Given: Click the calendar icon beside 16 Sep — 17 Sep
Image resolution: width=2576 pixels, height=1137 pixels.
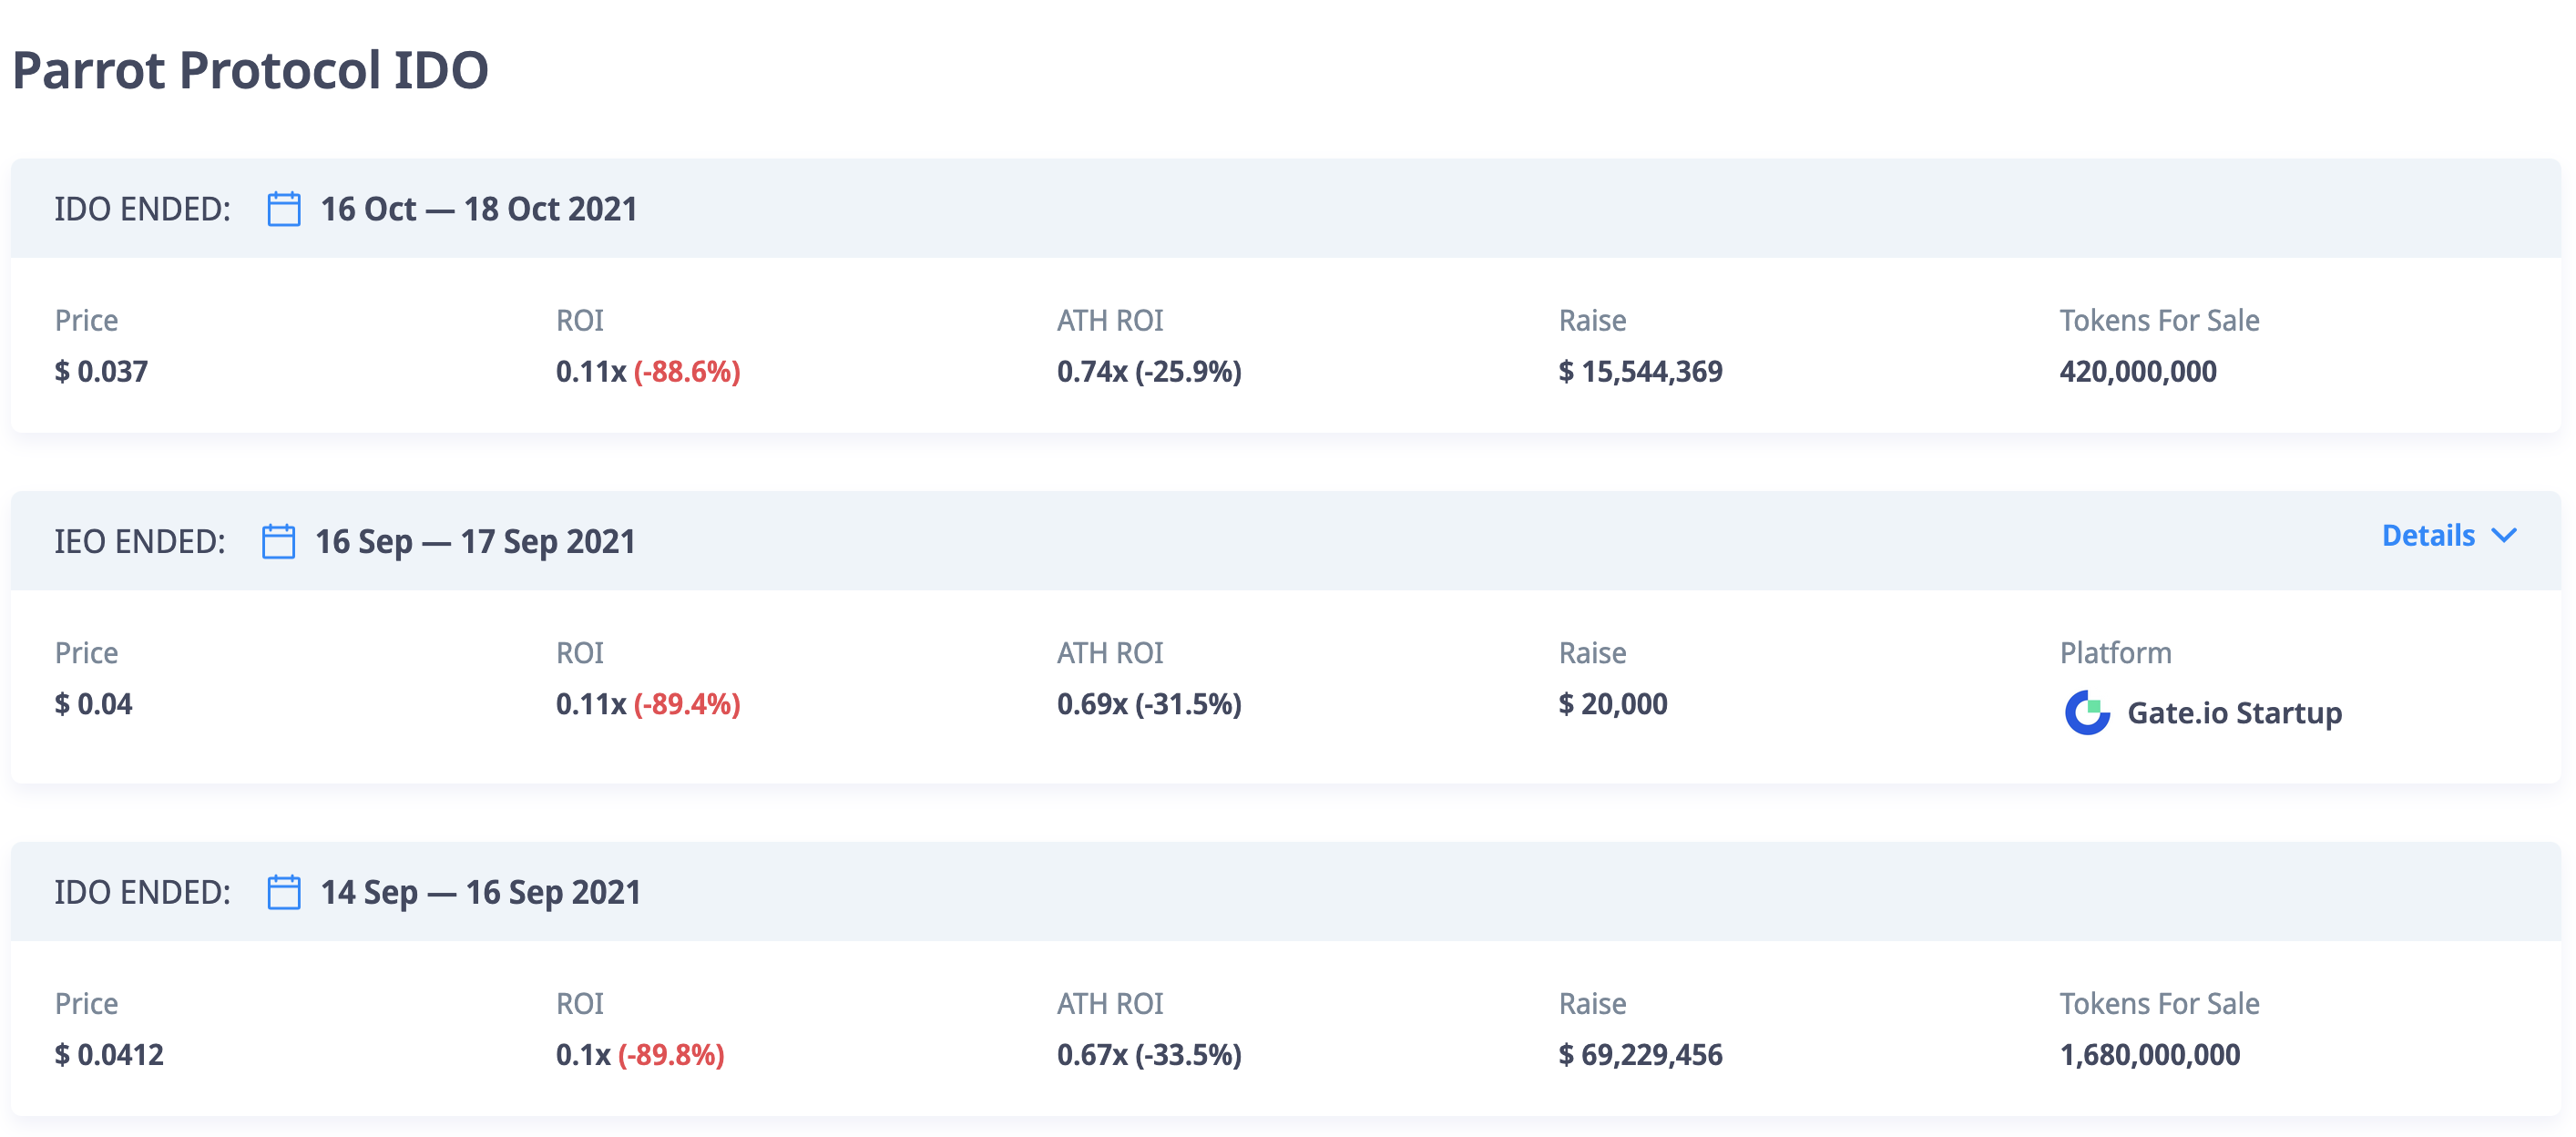Looking at the screenshot, I should point(278,541).
